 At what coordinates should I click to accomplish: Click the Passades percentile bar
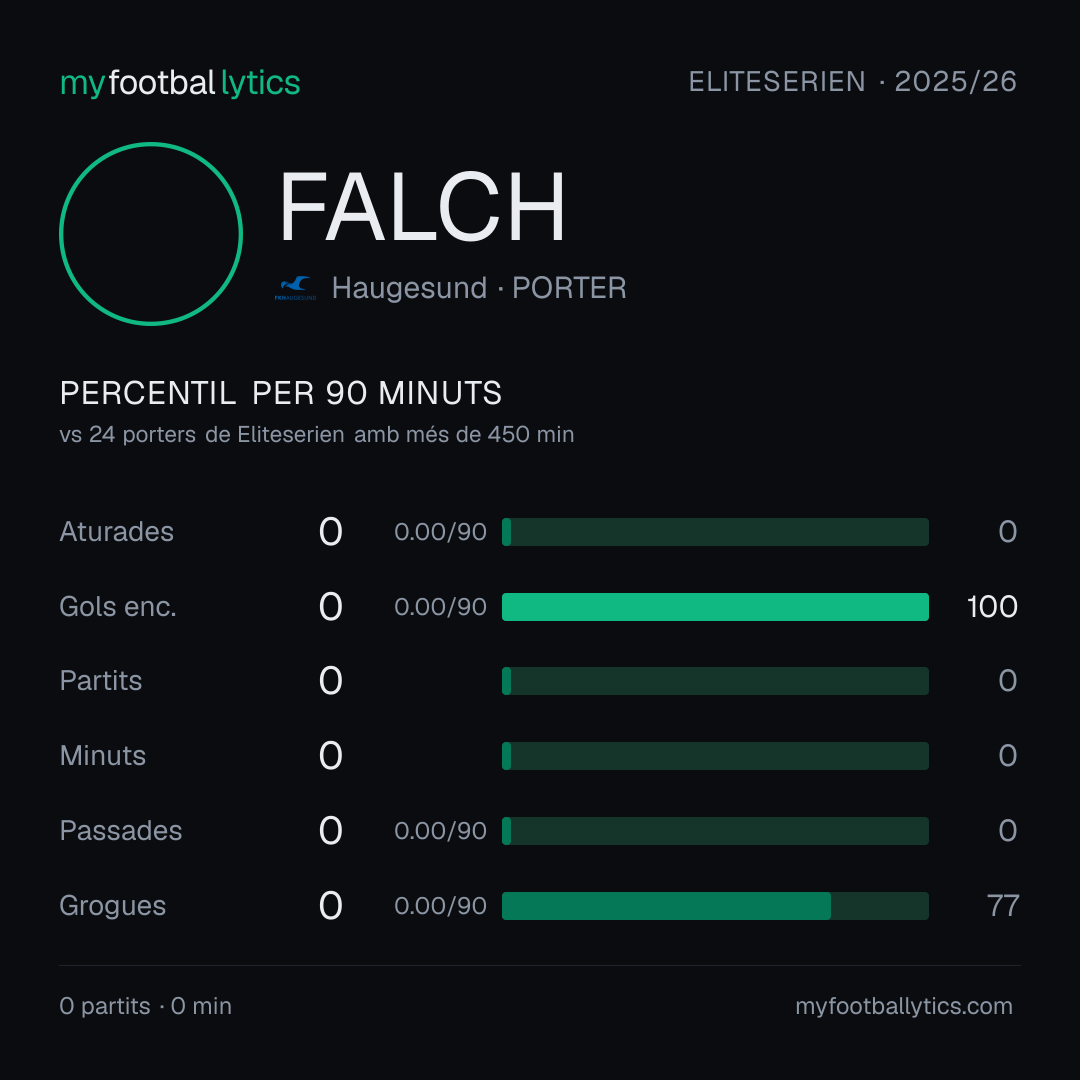coord(715,831)
